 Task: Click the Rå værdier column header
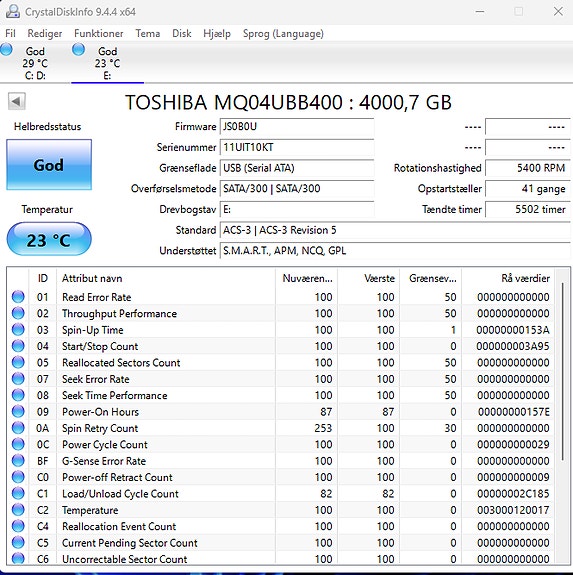coord(508,278)
